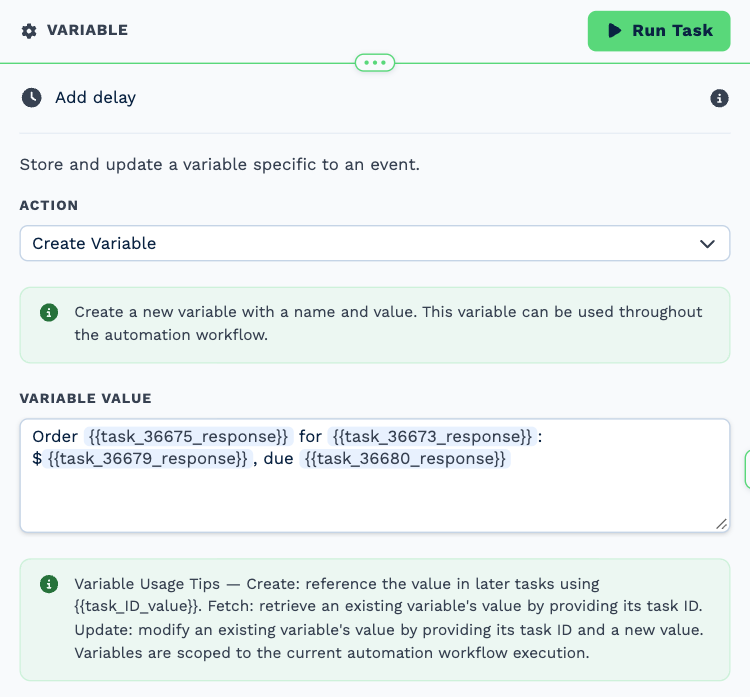Select the {{task_36679_response}} token

point(147,458)
